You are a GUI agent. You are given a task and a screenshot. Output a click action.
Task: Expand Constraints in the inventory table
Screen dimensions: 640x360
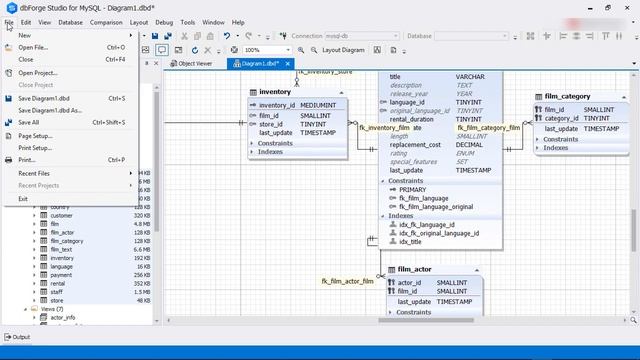tap(252, 143)
